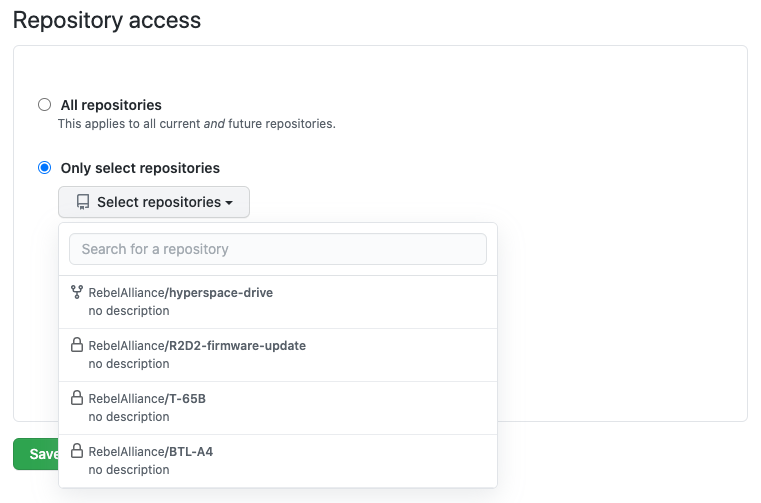Click the lock icon beside R2D2-firmware-update
761x503 pixels.
[x=77, y=345]
